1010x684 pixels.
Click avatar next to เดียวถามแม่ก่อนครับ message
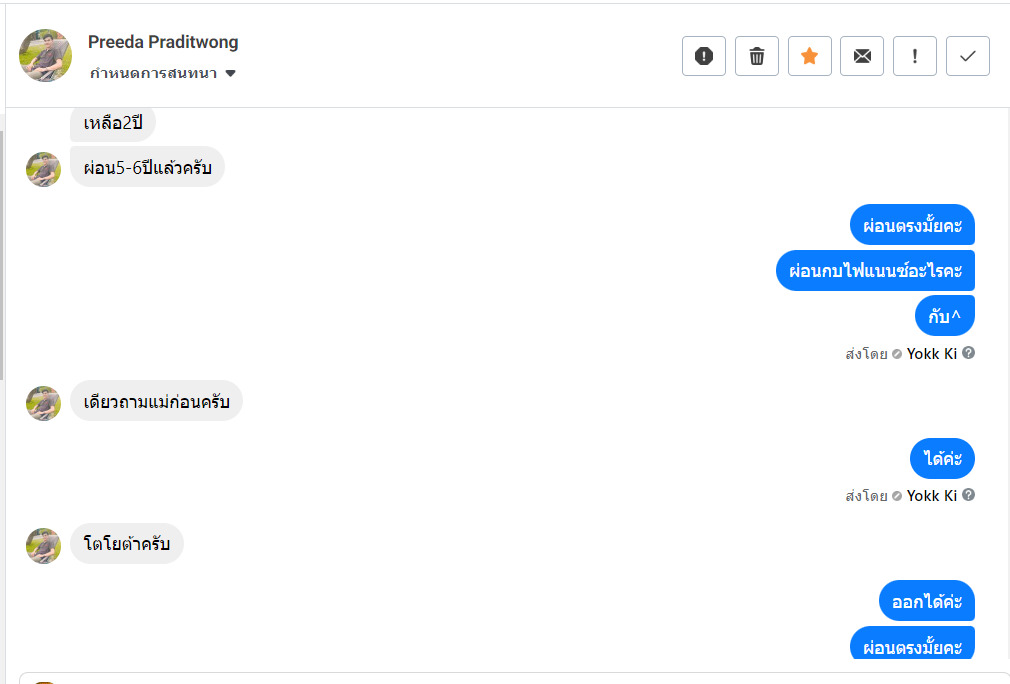coord(44,403)
